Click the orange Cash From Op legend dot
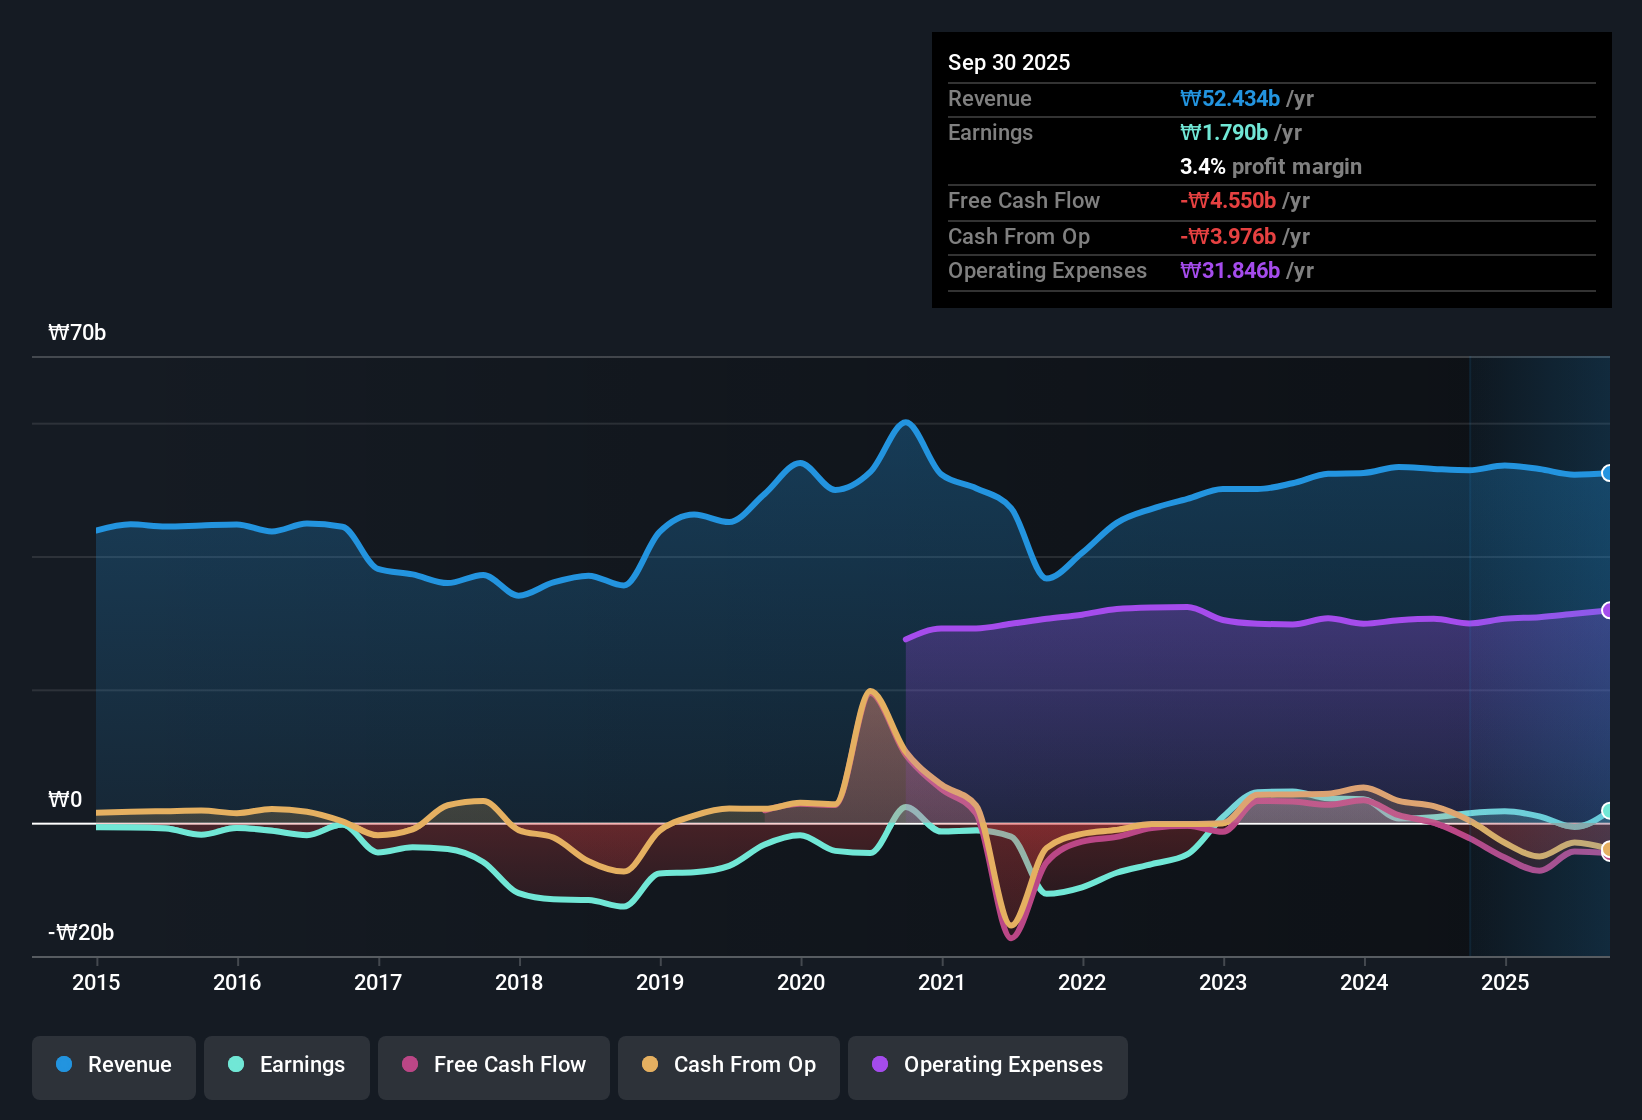This screenshot has height=1120, width=1642. [x=650, y=1065]
